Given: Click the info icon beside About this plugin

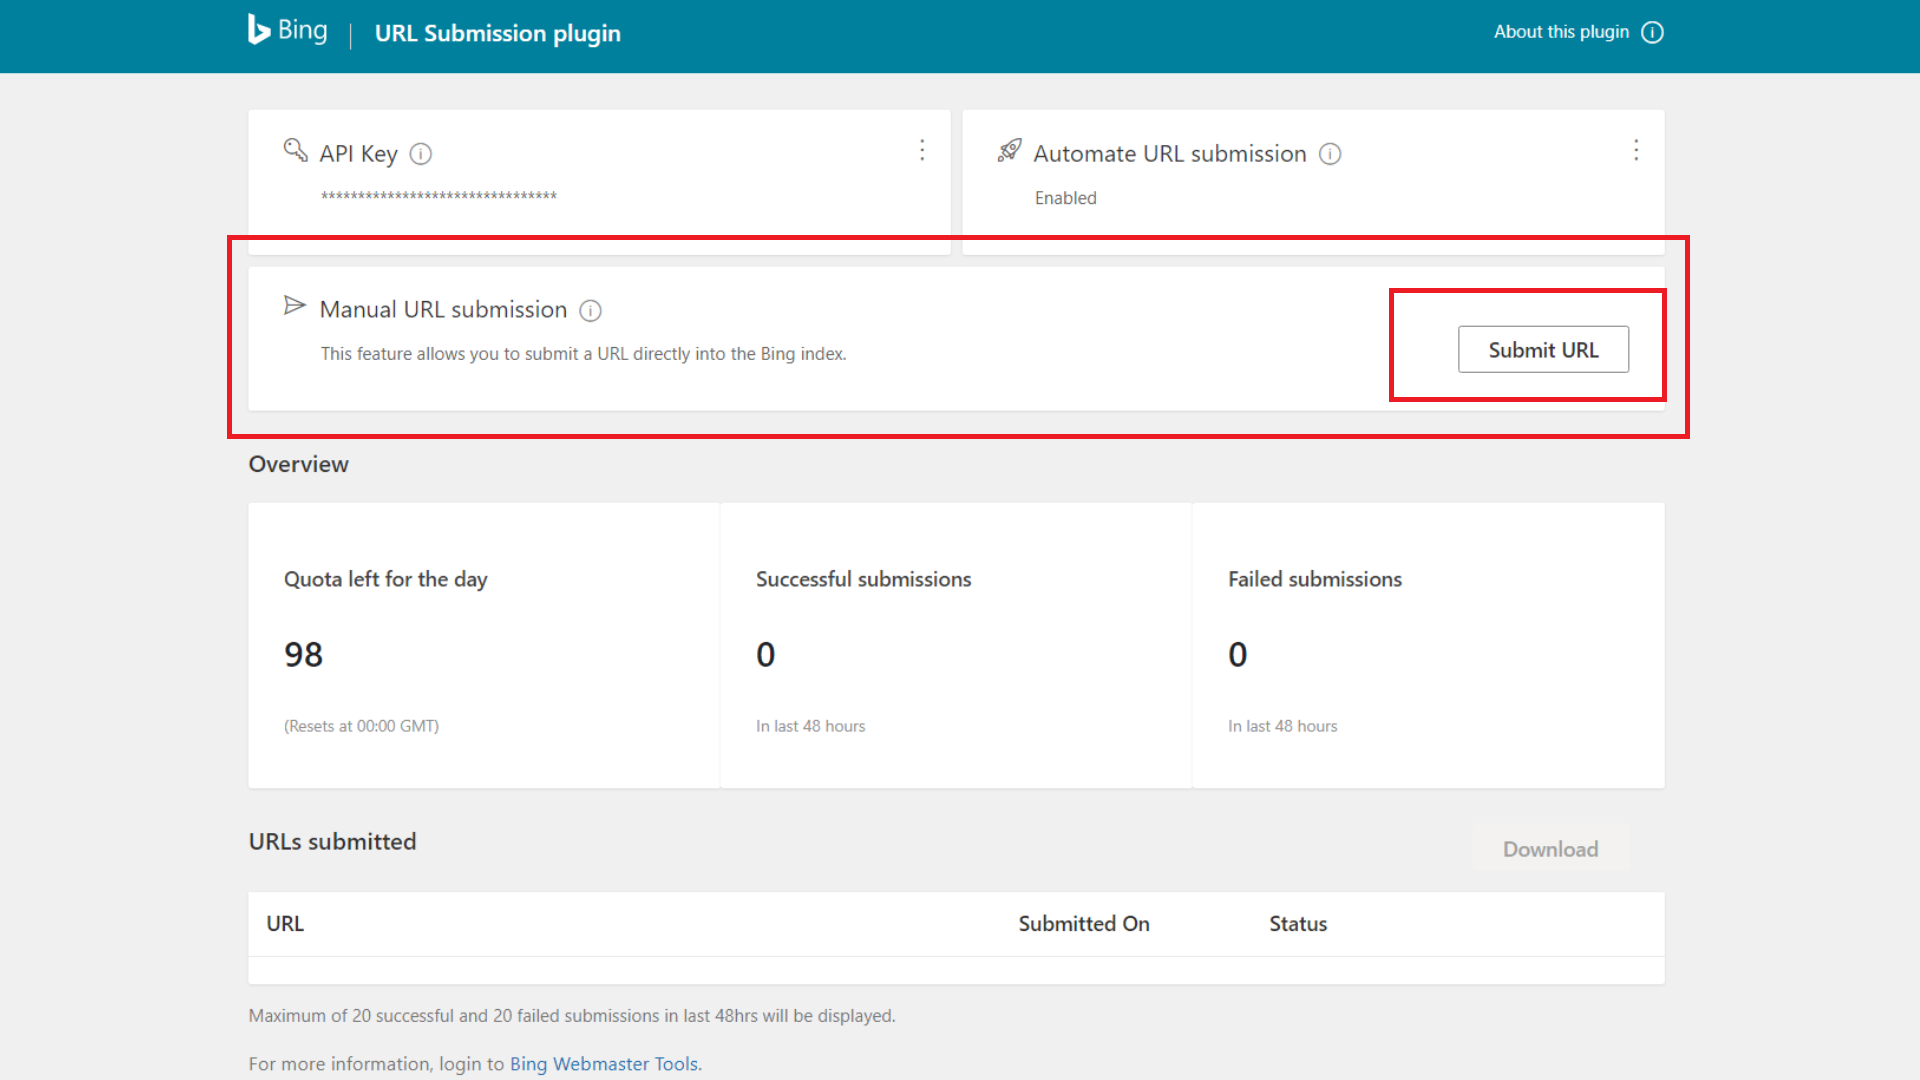Looking at the screenshot, I should coord(1653,32).
